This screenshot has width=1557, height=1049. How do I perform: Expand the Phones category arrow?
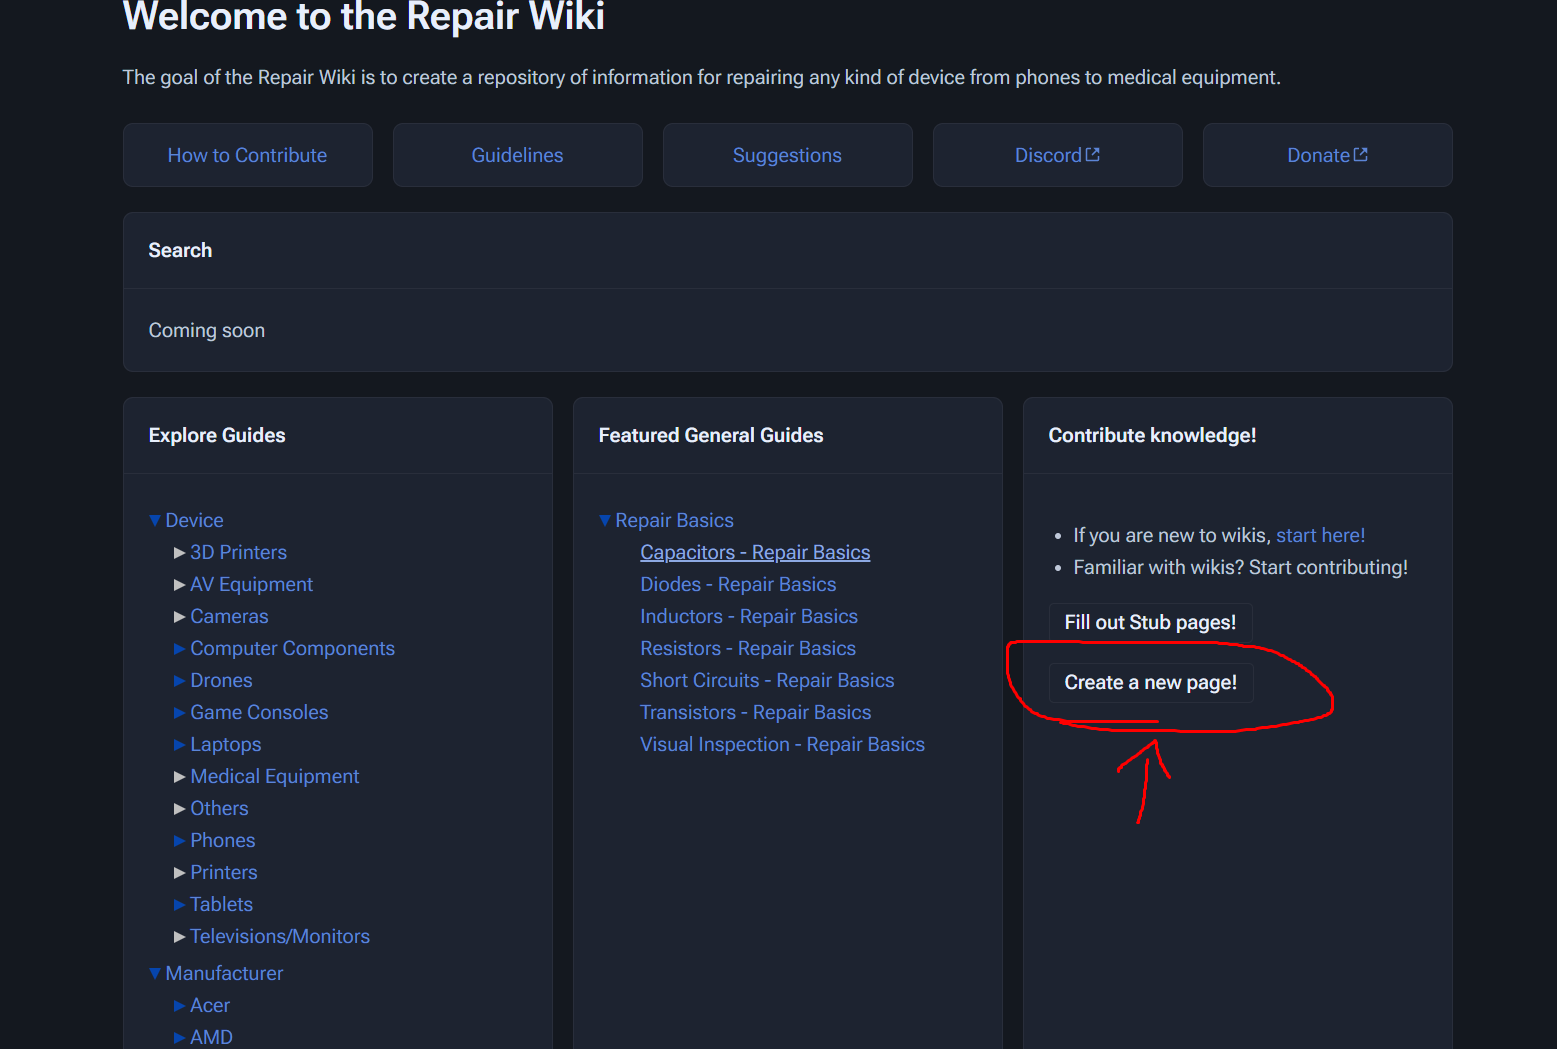(x=180, y=840)
